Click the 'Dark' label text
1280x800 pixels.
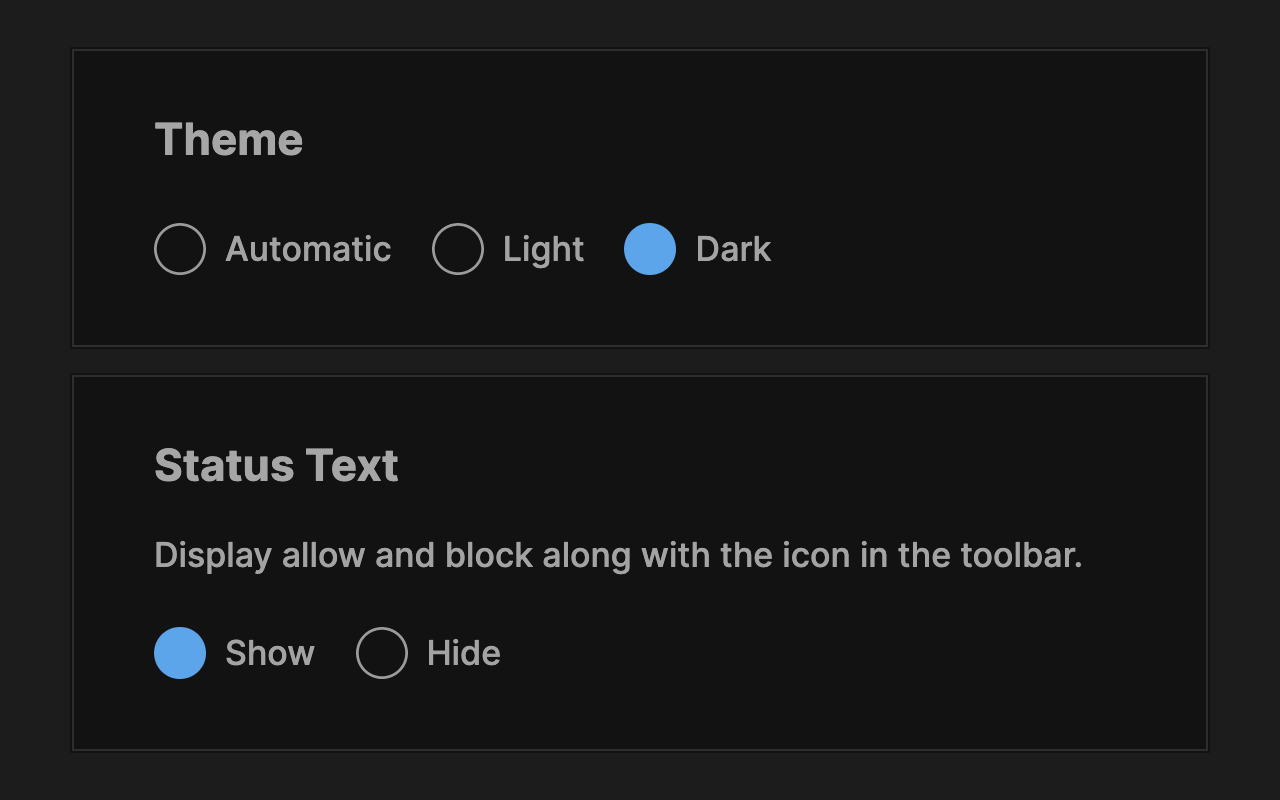(733, 249)
